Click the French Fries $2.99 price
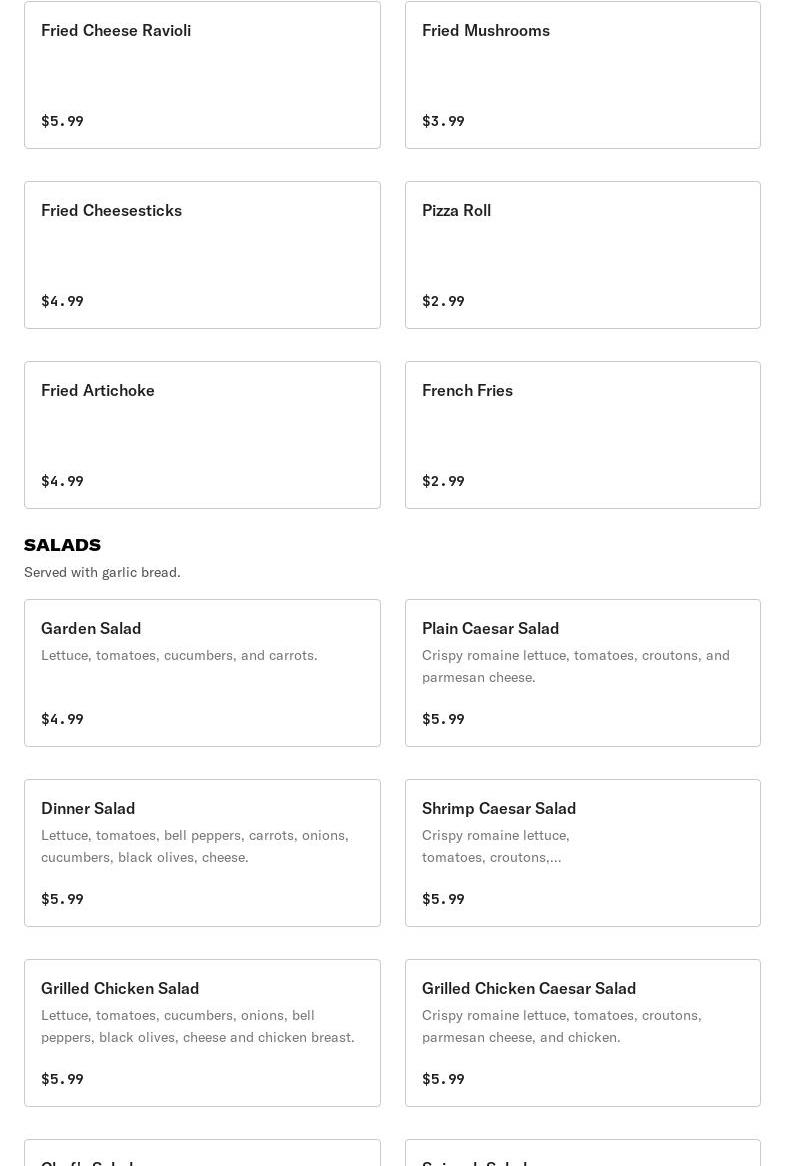This screenshot has height=1166, width=785. (443, 481)
